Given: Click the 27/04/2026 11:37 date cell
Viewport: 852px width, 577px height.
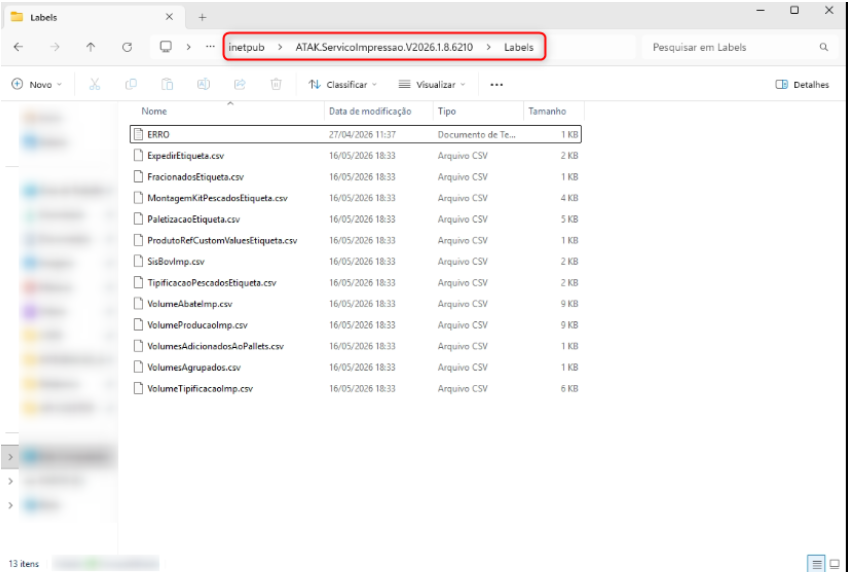Looking at the screenshot, I should 362,134.
